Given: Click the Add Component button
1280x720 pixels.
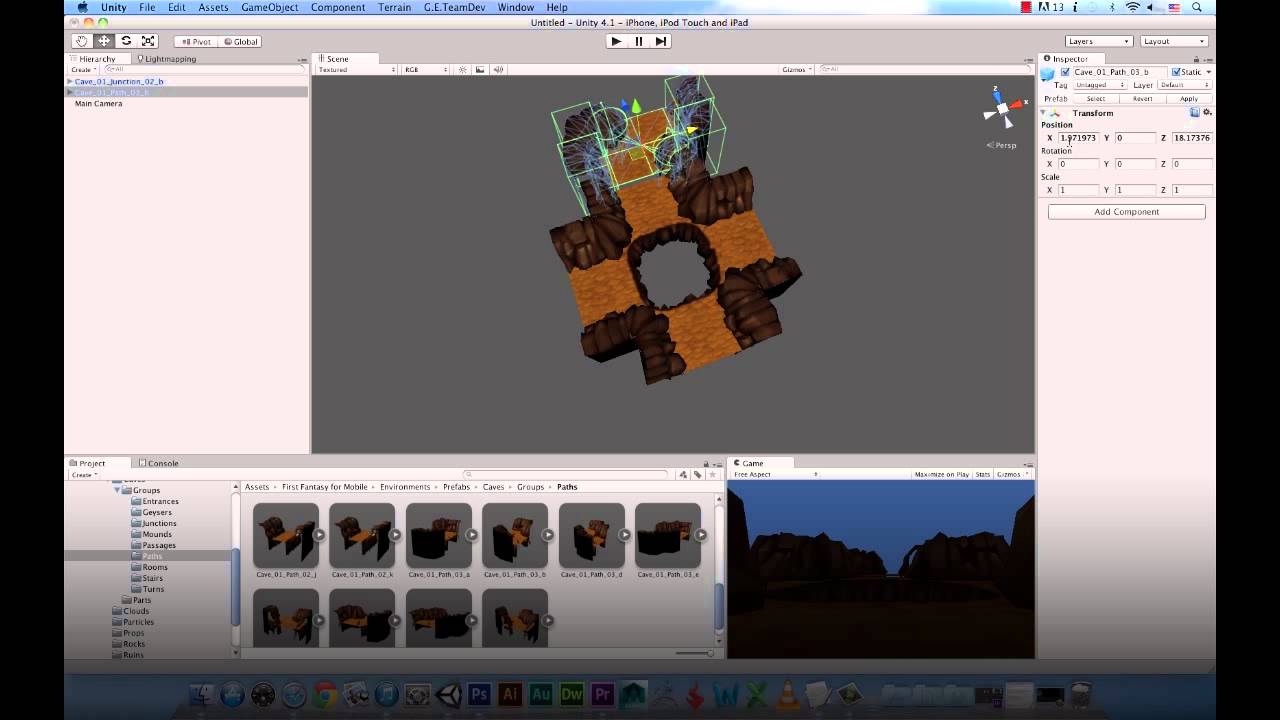Looking at the screenshot, I should pos(1127,212).
